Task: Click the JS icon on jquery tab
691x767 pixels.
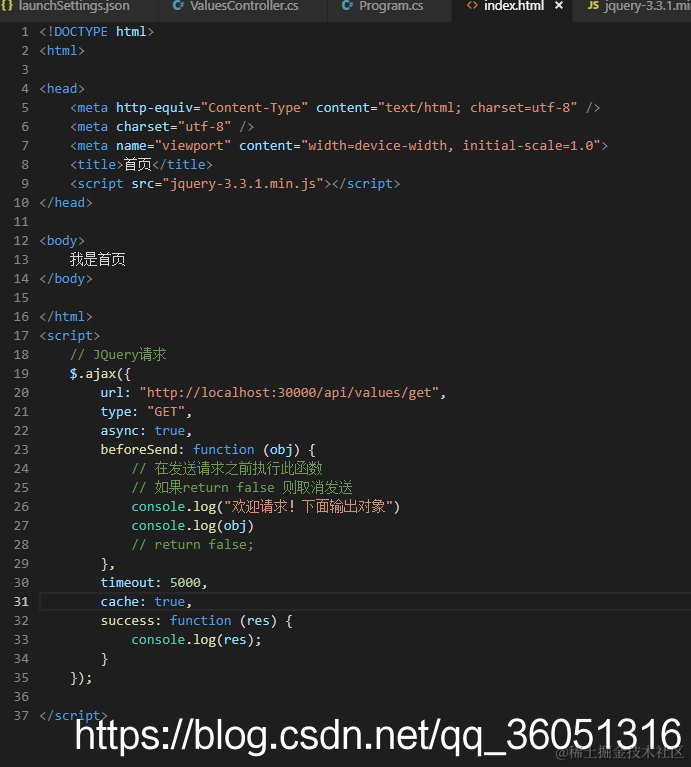Action: point(593,6)
